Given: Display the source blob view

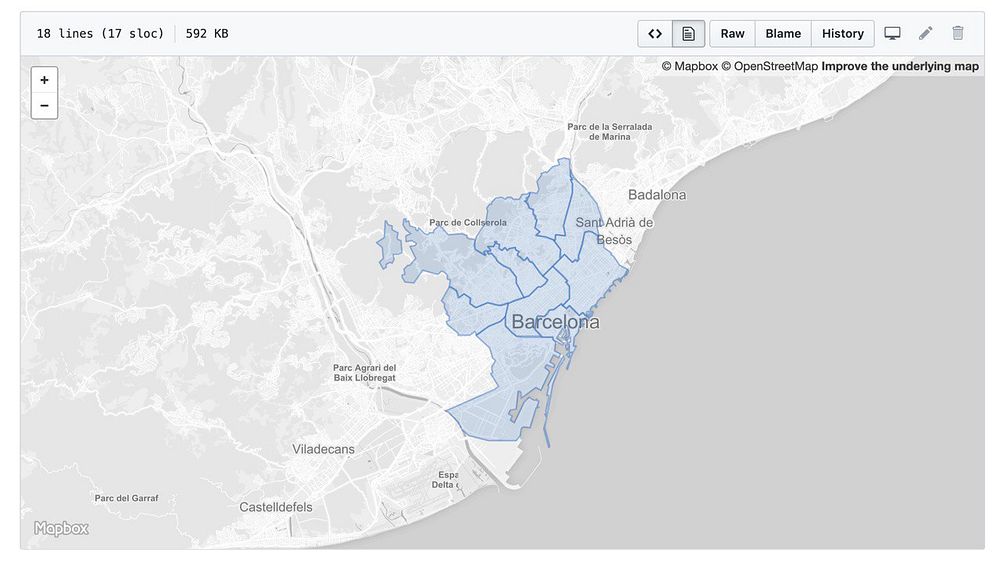Looking at the screenshot, I should pyautogui.click(x=655, y=34).
